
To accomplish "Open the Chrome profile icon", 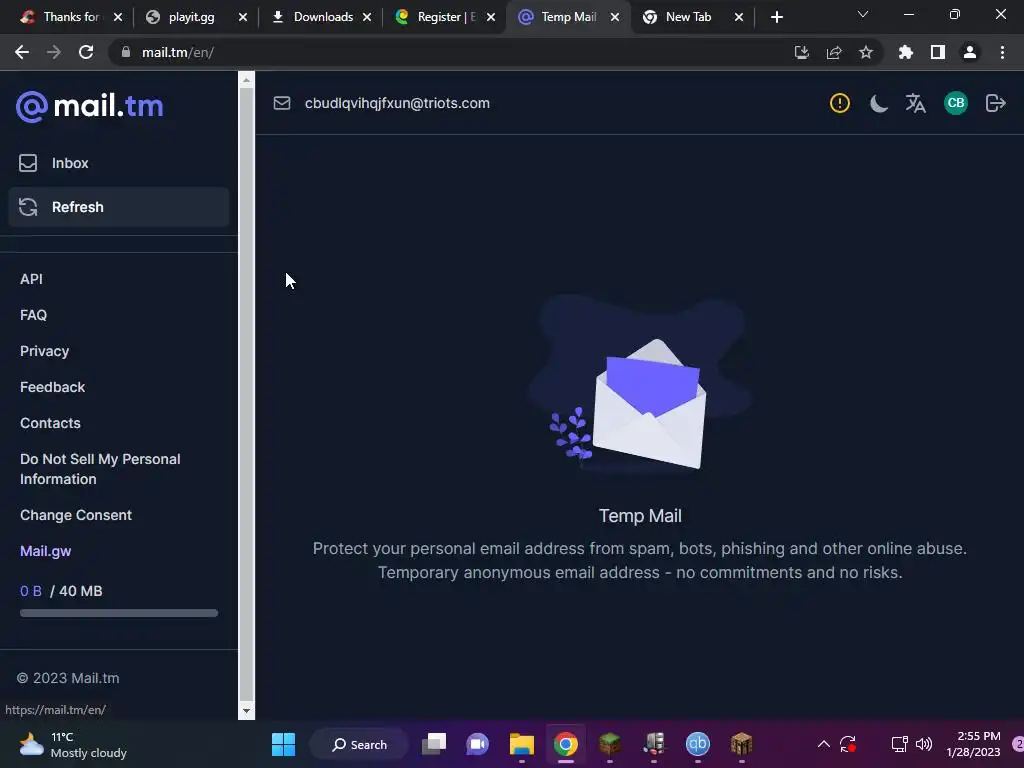I will point(970,52).
